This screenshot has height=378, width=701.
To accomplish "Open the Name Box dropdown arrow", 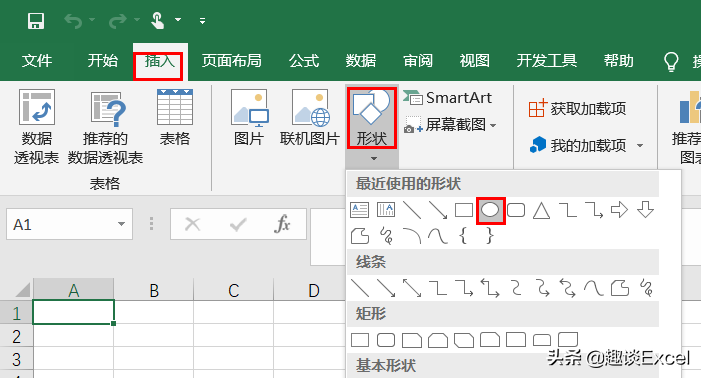I will [x=121, y=224].
